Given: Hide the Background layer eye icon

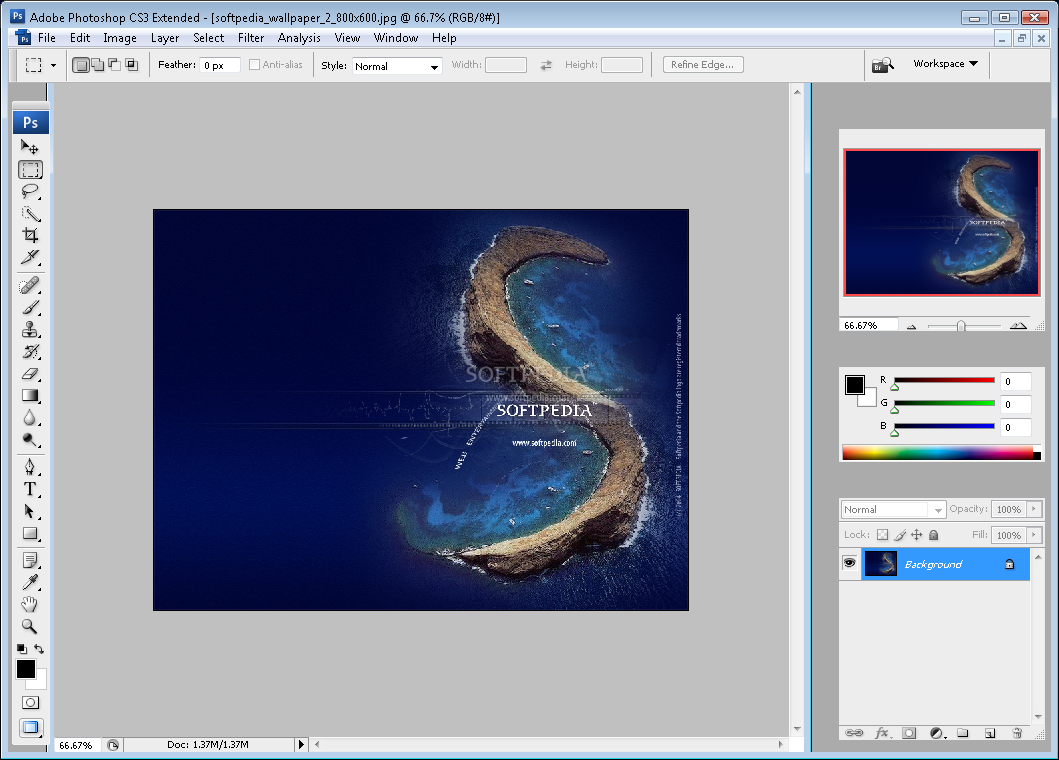Looking at the screenshot, I should coord(849,564).
